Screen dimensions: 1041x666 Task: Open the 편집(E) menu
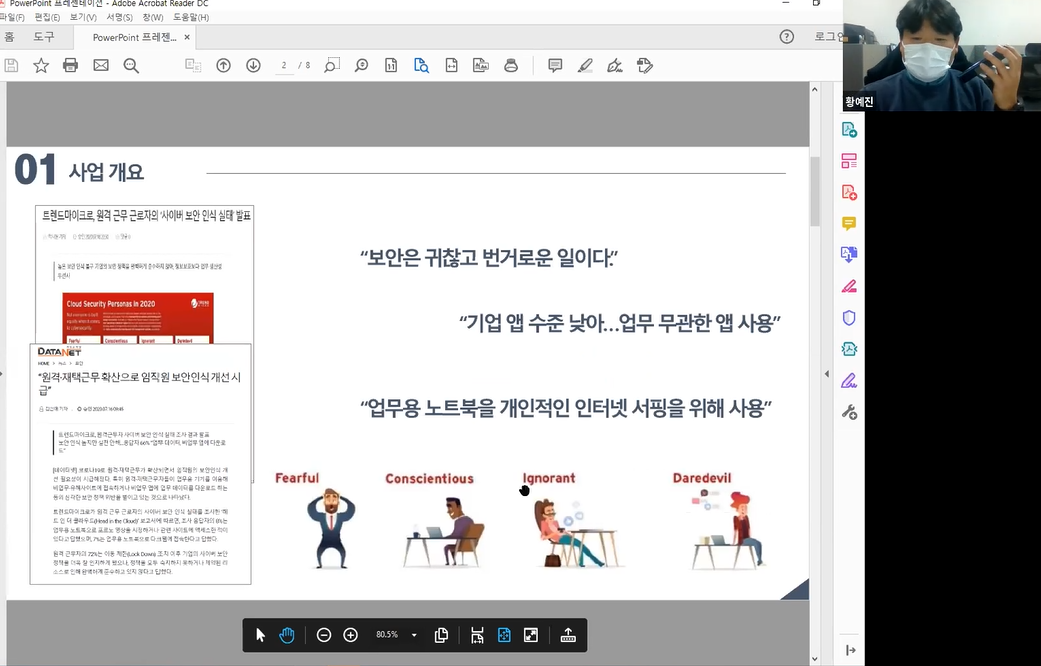point(46,17)
